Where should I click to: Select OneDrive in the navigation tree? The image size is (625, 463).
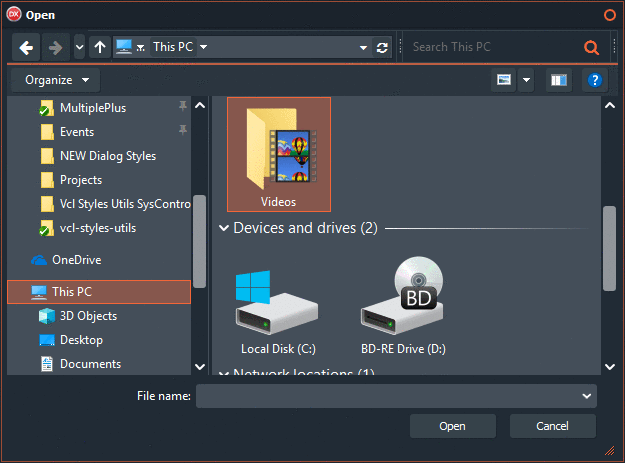click(x=76, y=260)
